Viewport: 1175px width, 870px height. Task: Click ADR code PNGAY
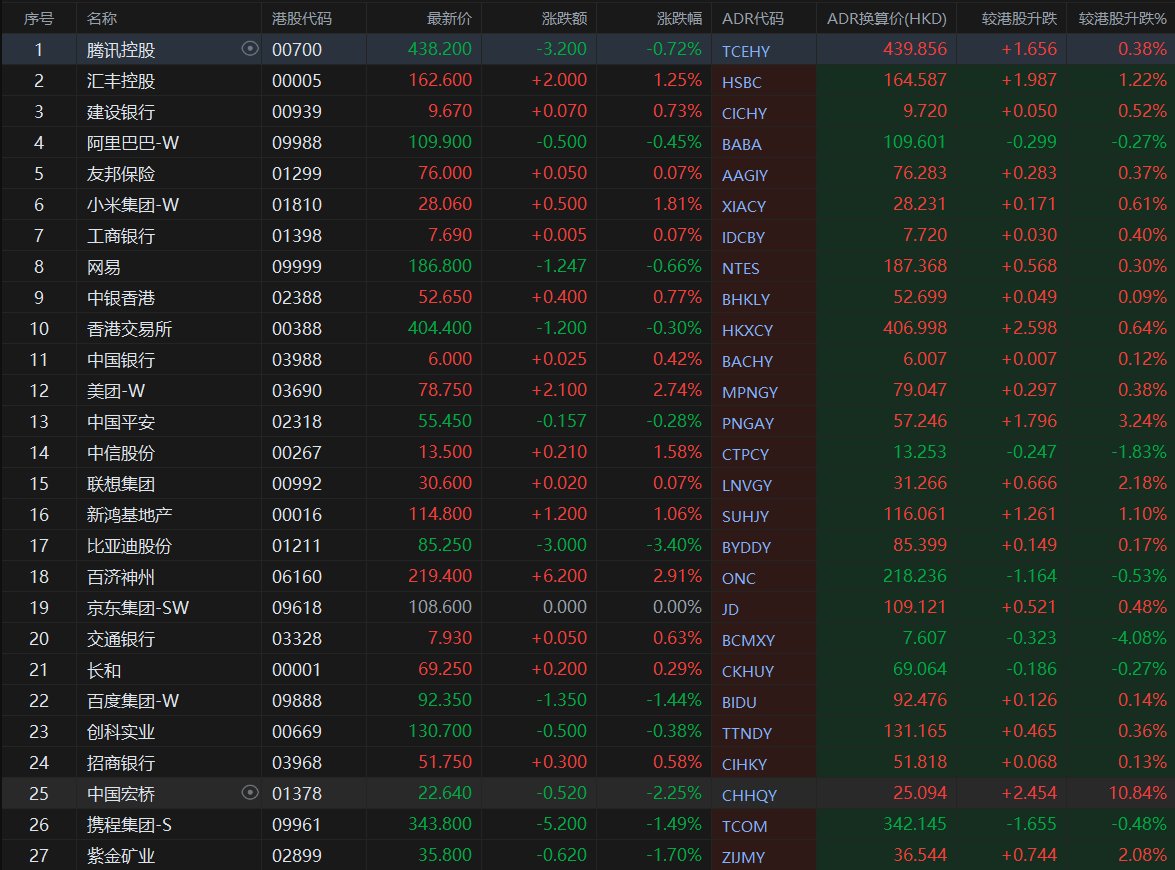[x=747, y=423]
